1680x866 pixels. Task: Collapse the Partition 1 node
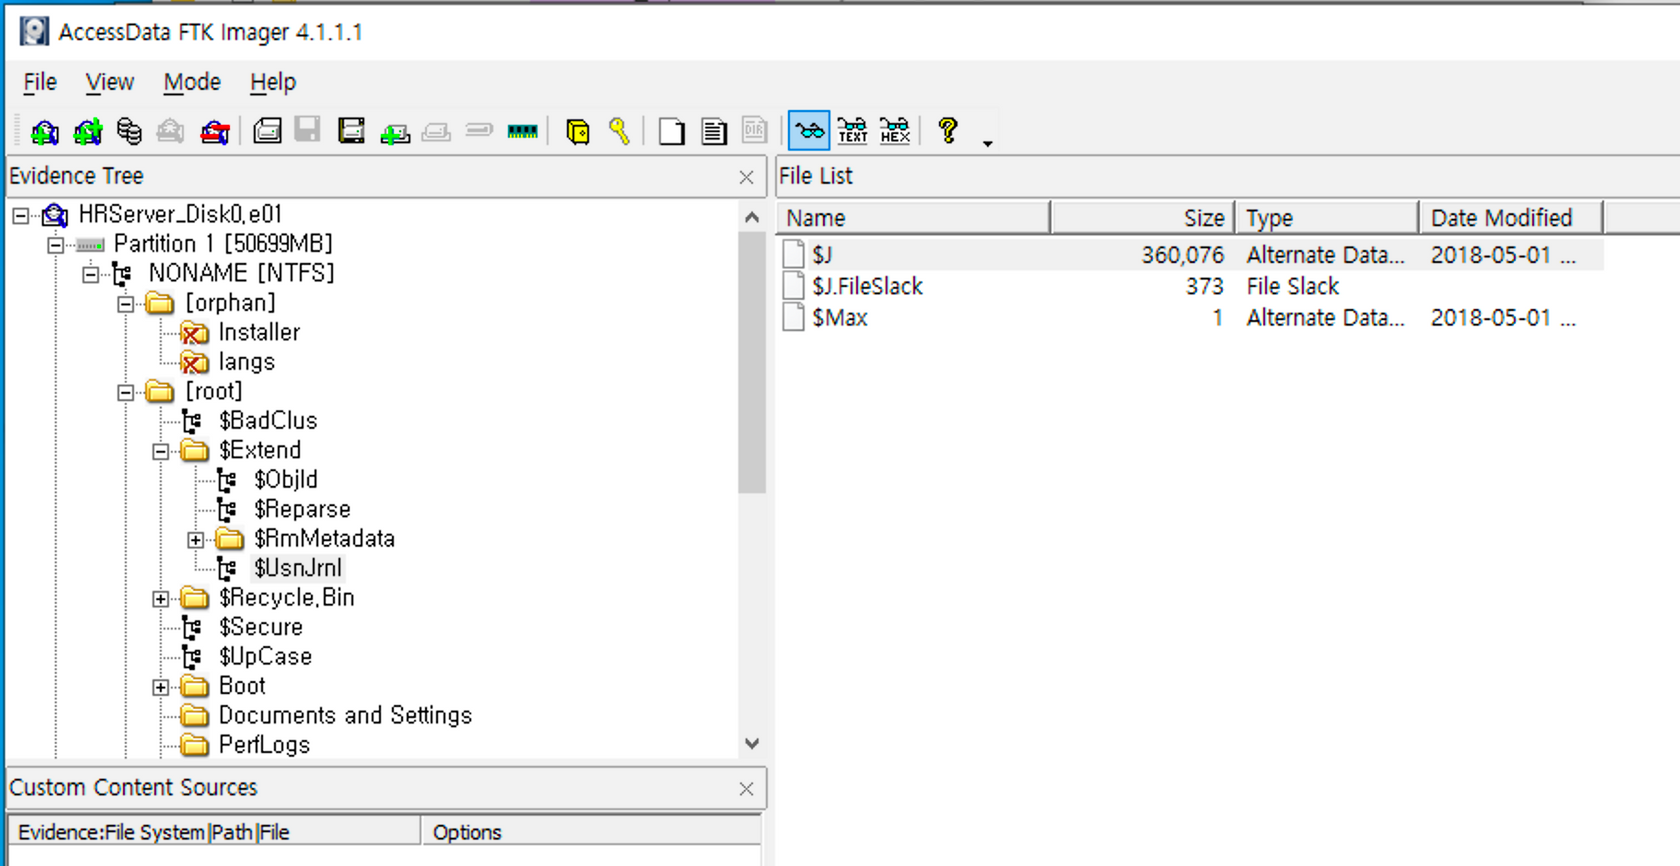55,245
